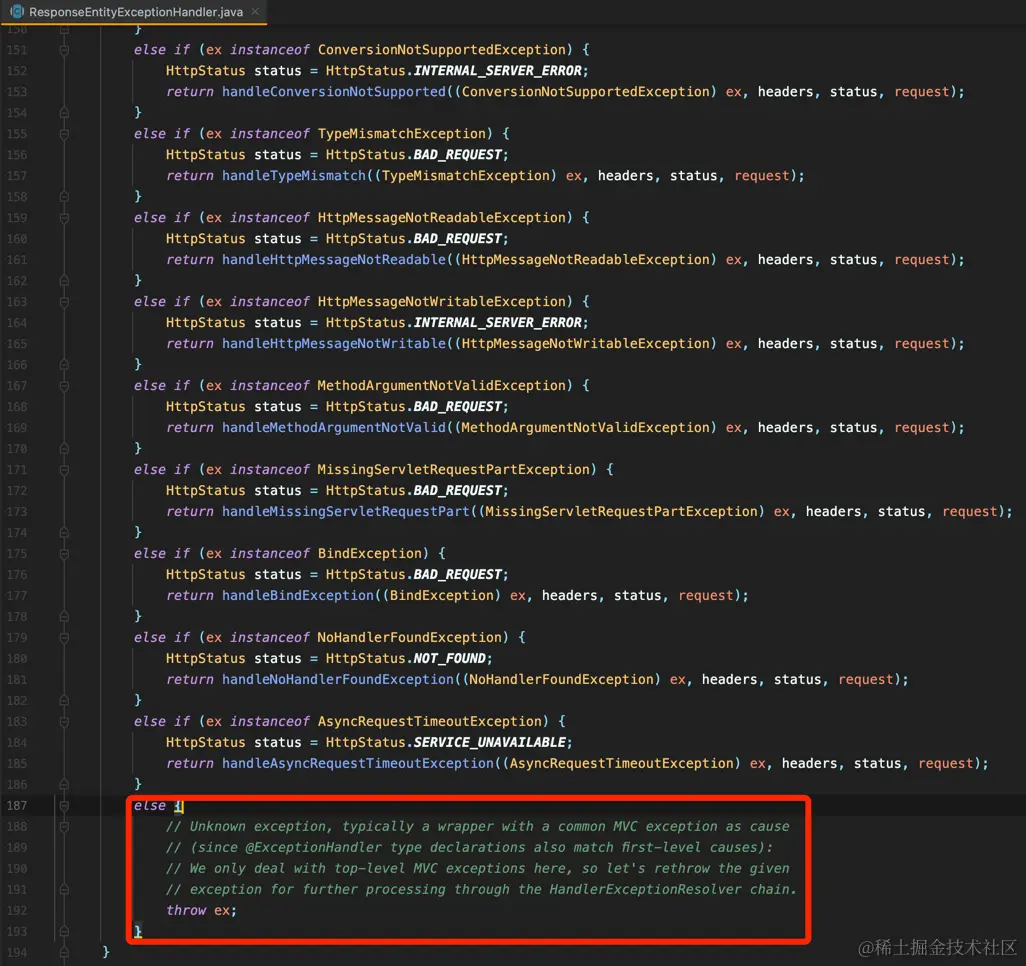Click the gutter marker next to line 159
This screenshot has height=966, width=1026.
63,217
